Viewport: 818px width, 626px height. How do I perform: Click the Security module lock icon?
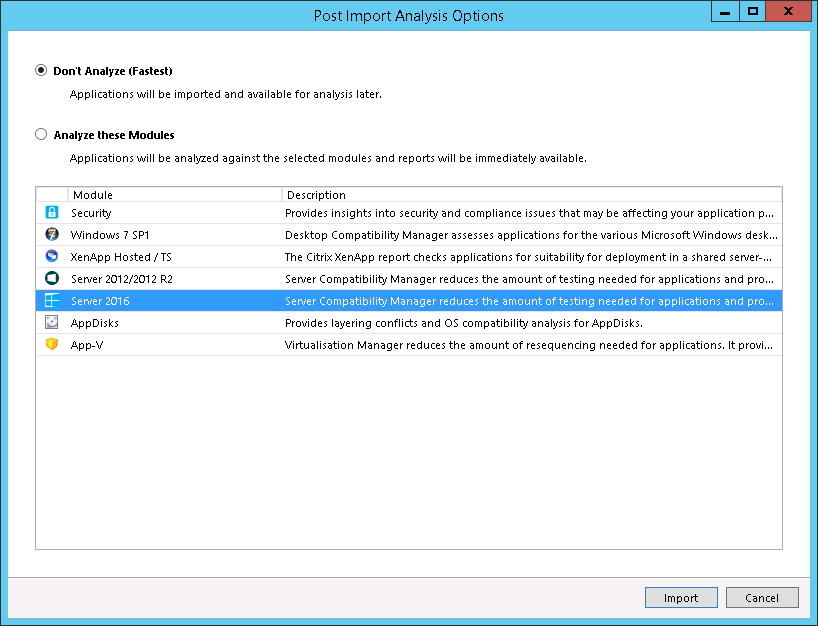[52, 213]
